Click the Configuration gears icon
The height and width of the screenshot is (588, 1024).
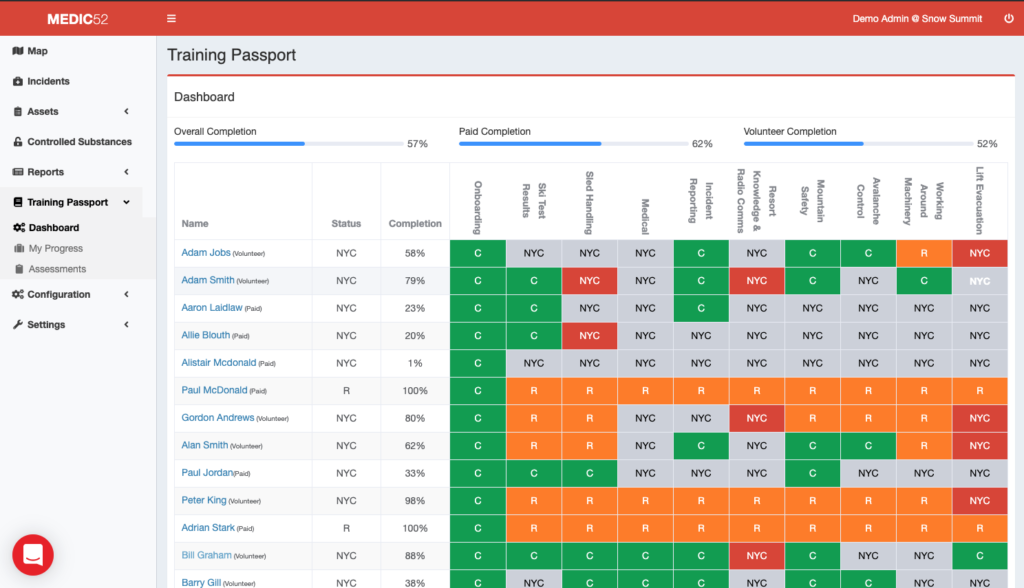[18, 294]
